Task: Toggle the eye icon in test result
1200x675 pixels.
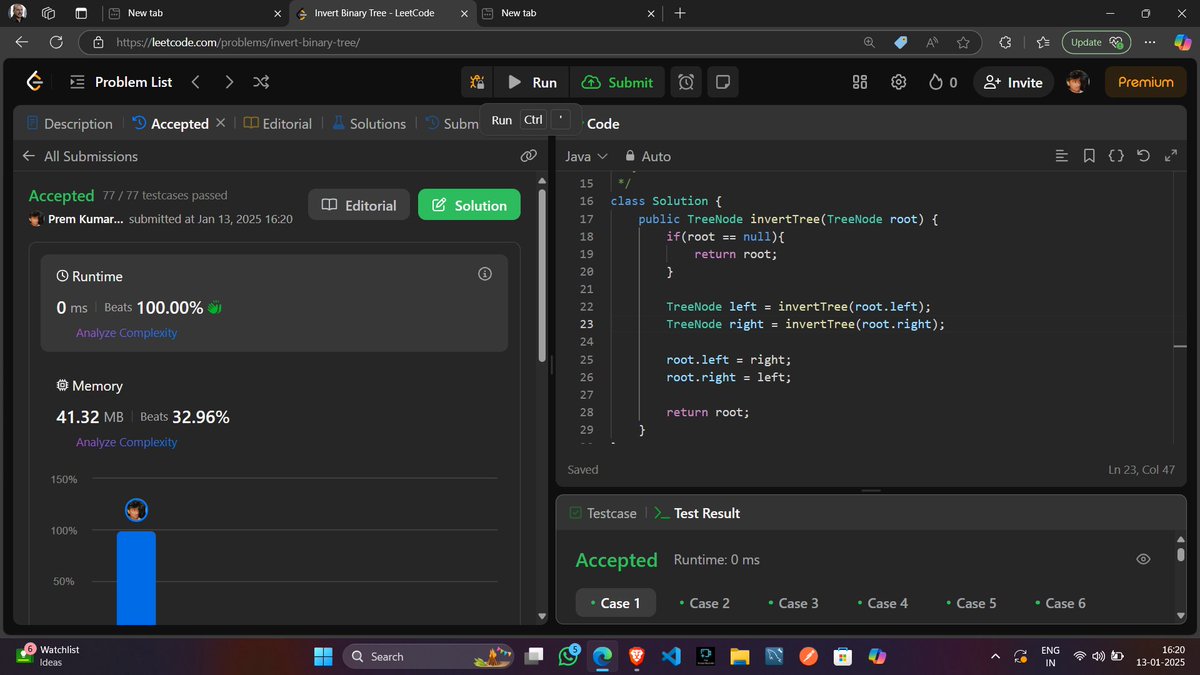Action: tap(1143, 559)
